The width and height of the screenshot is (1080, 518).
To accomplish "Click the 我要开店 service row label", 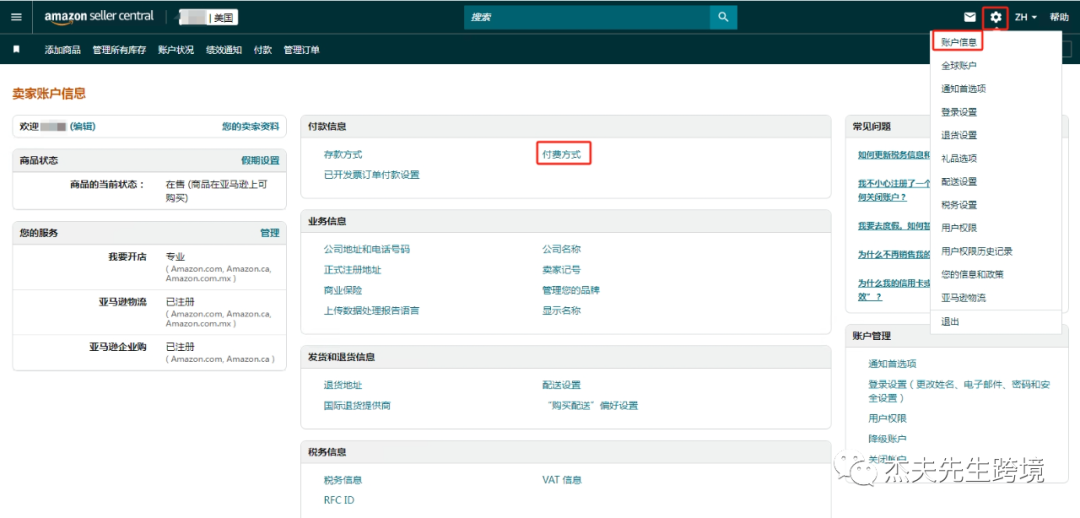I will point(127,256).
